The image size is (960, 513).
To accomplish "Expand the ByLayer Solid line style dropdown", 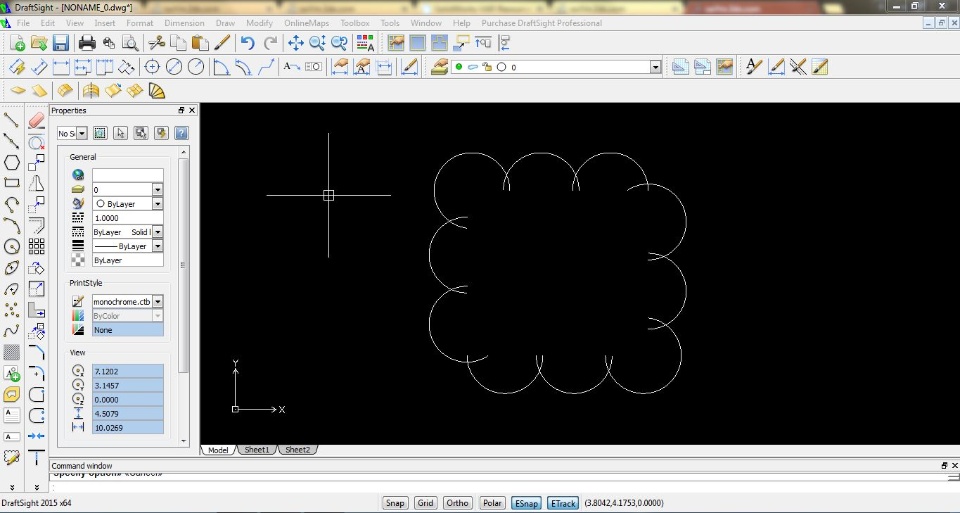I will pos(157,232).
